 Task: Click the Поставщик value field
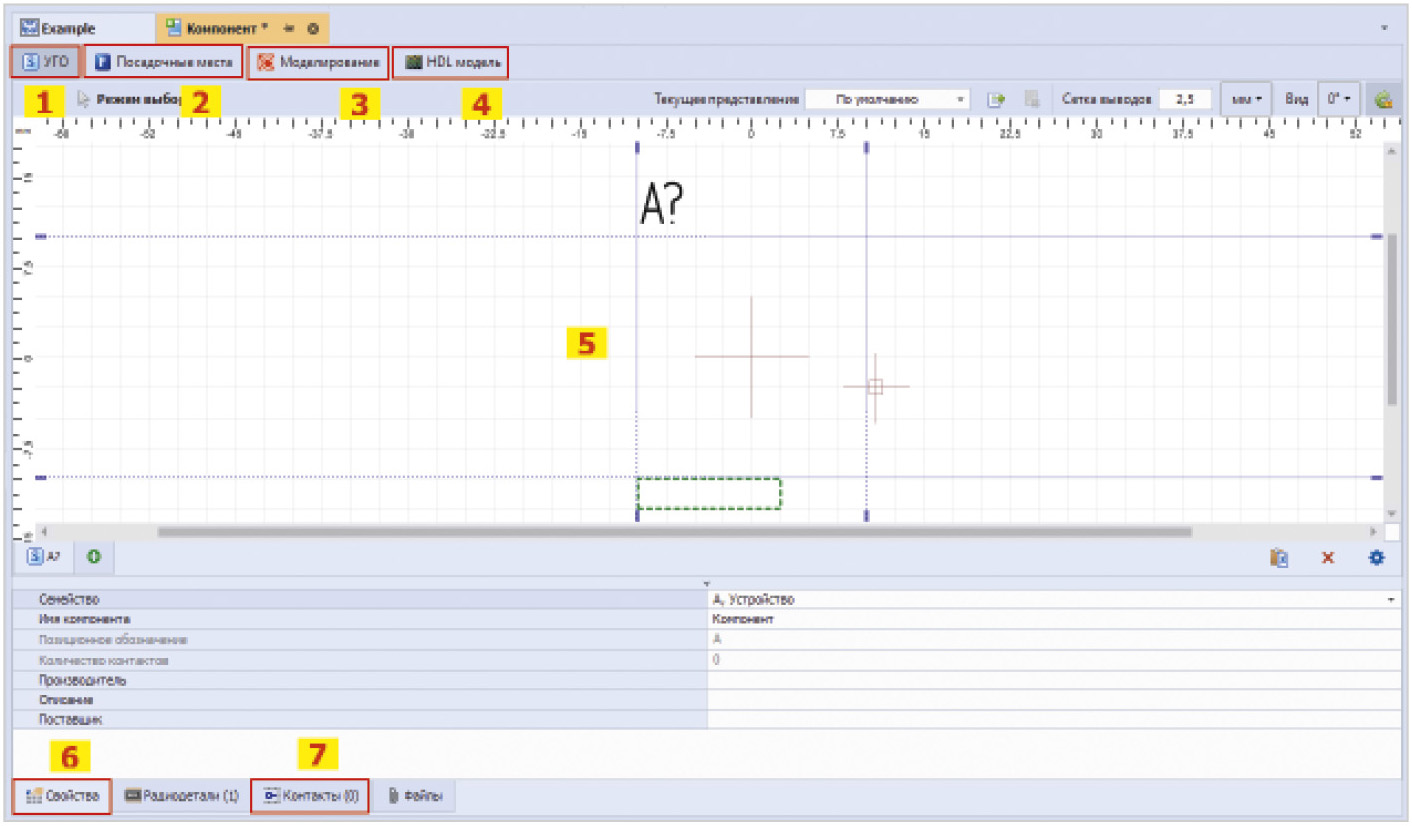1053,719
